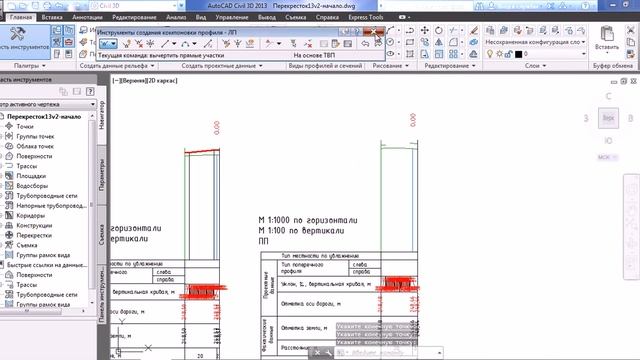The image size is (640, 360).
Task: Click the Вставить paste button
Action: point(607,39)
